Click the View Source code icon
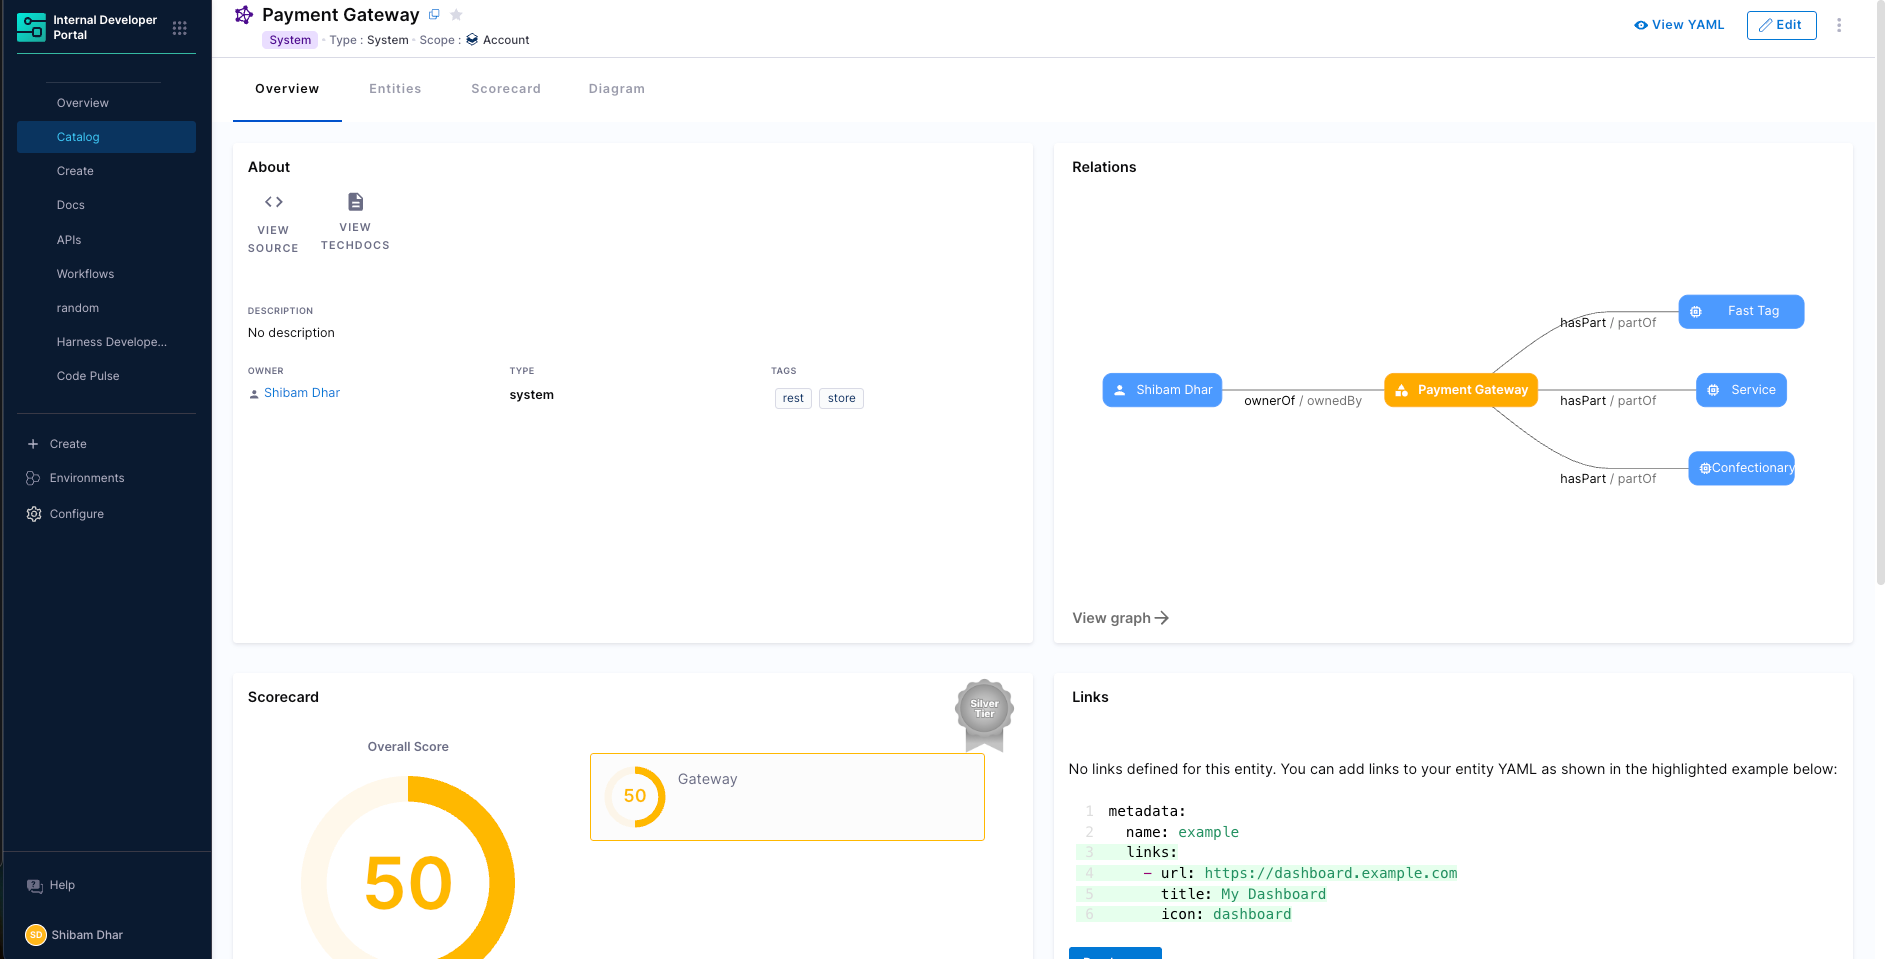The height and width of the screenshot is (959, 1887). 273,202
